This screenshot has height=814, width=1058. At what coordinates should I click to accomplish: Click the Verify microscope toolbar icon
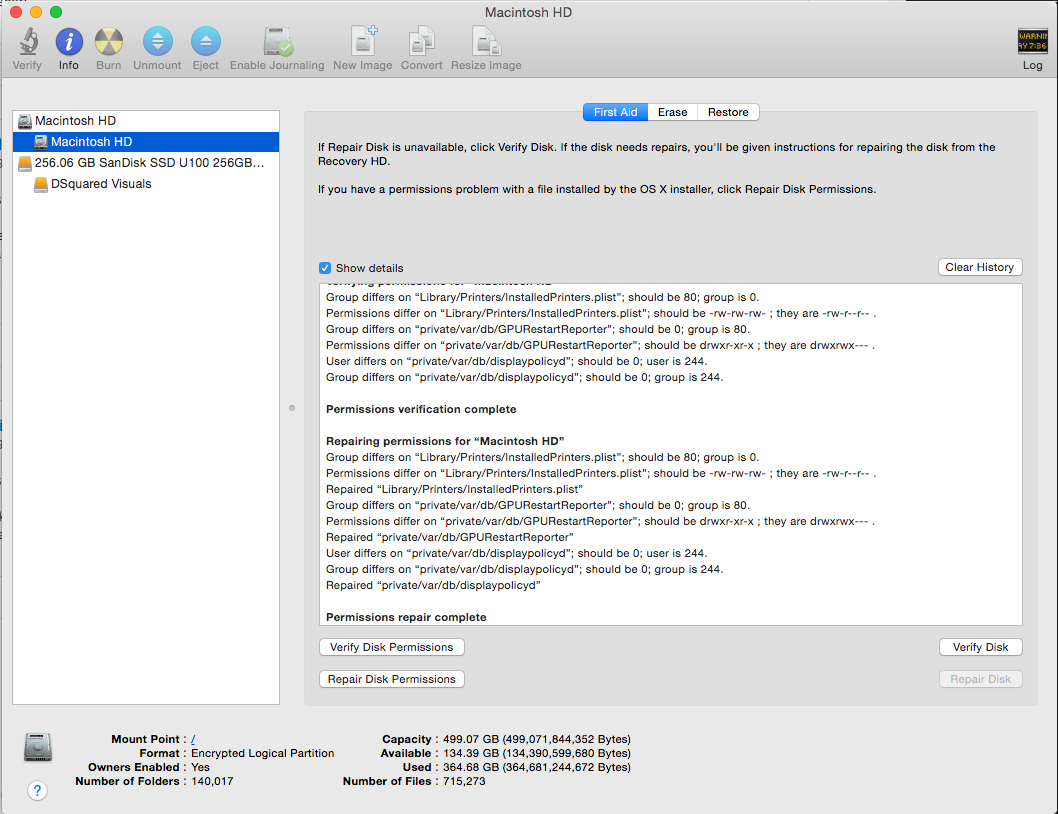point(28,42)
